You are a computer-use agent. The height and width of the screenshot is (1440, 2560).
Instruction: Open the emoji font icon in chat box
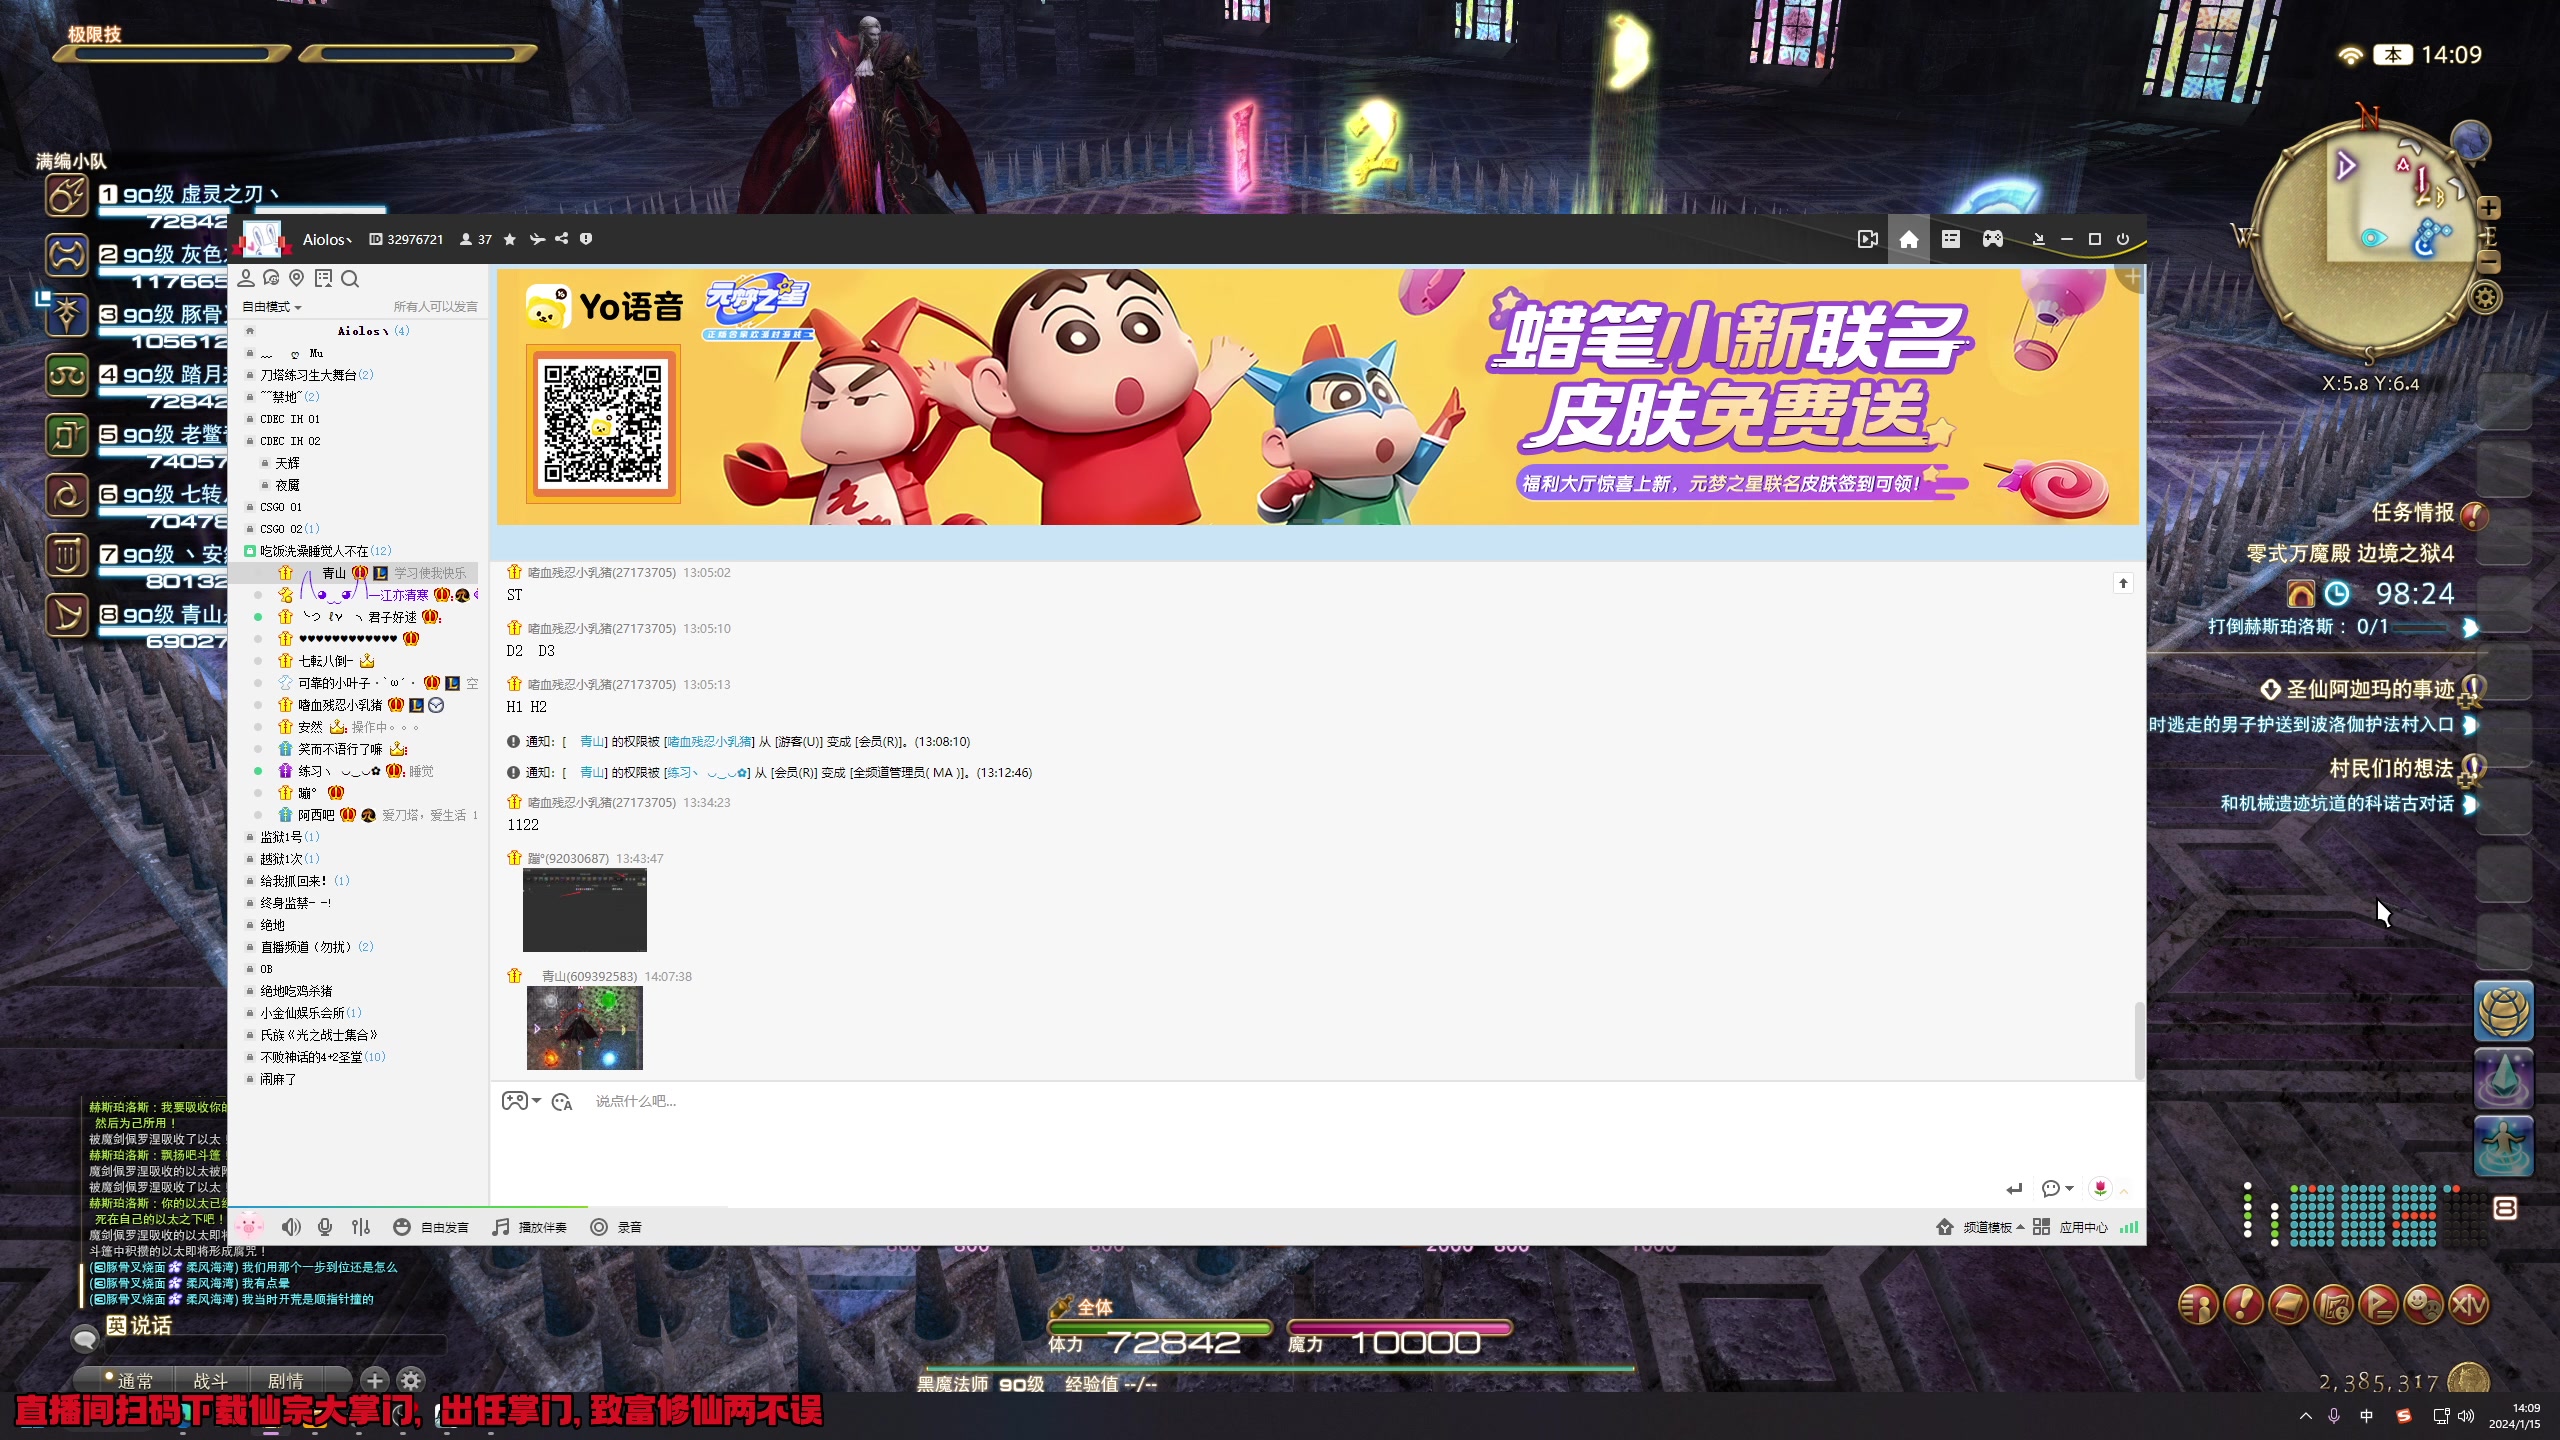coord(562,1102)
